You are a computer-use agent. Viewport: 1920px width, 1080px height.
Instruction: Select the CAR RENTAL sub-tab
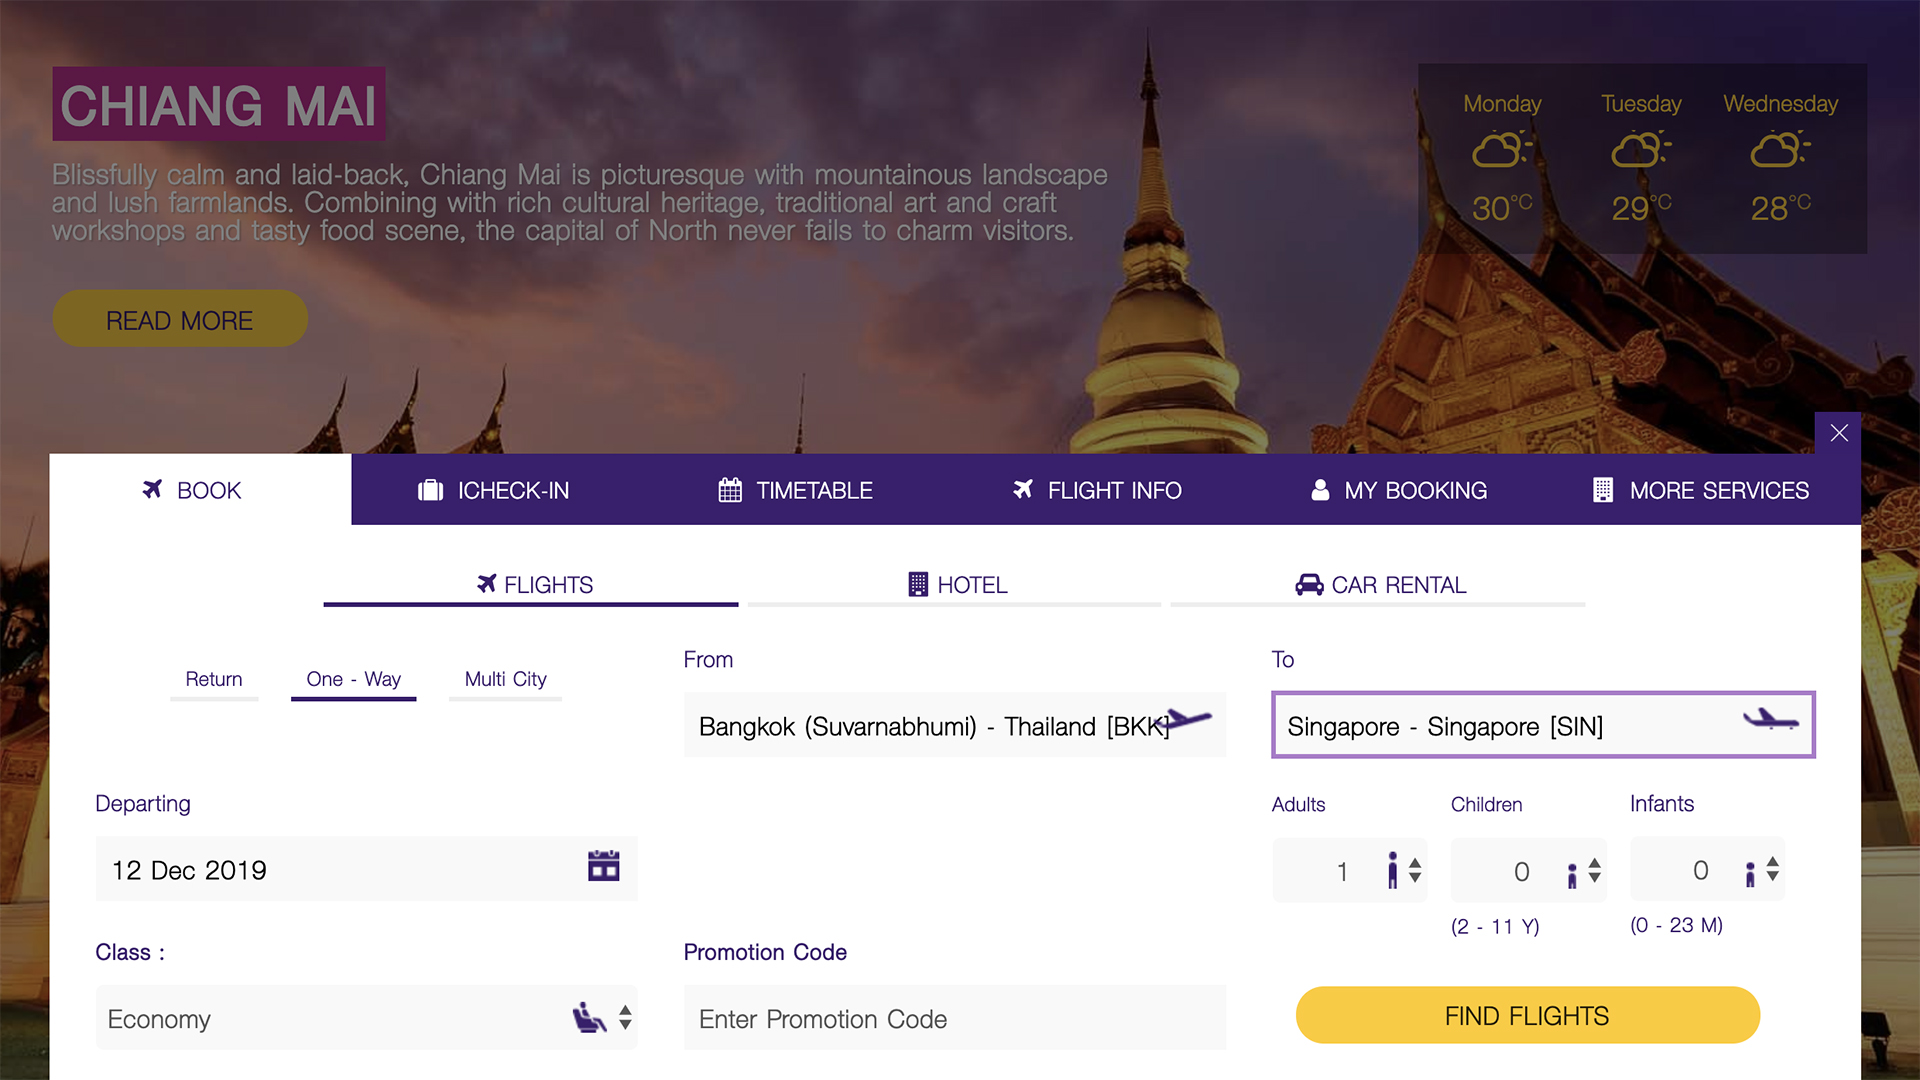click(1378, 585)
